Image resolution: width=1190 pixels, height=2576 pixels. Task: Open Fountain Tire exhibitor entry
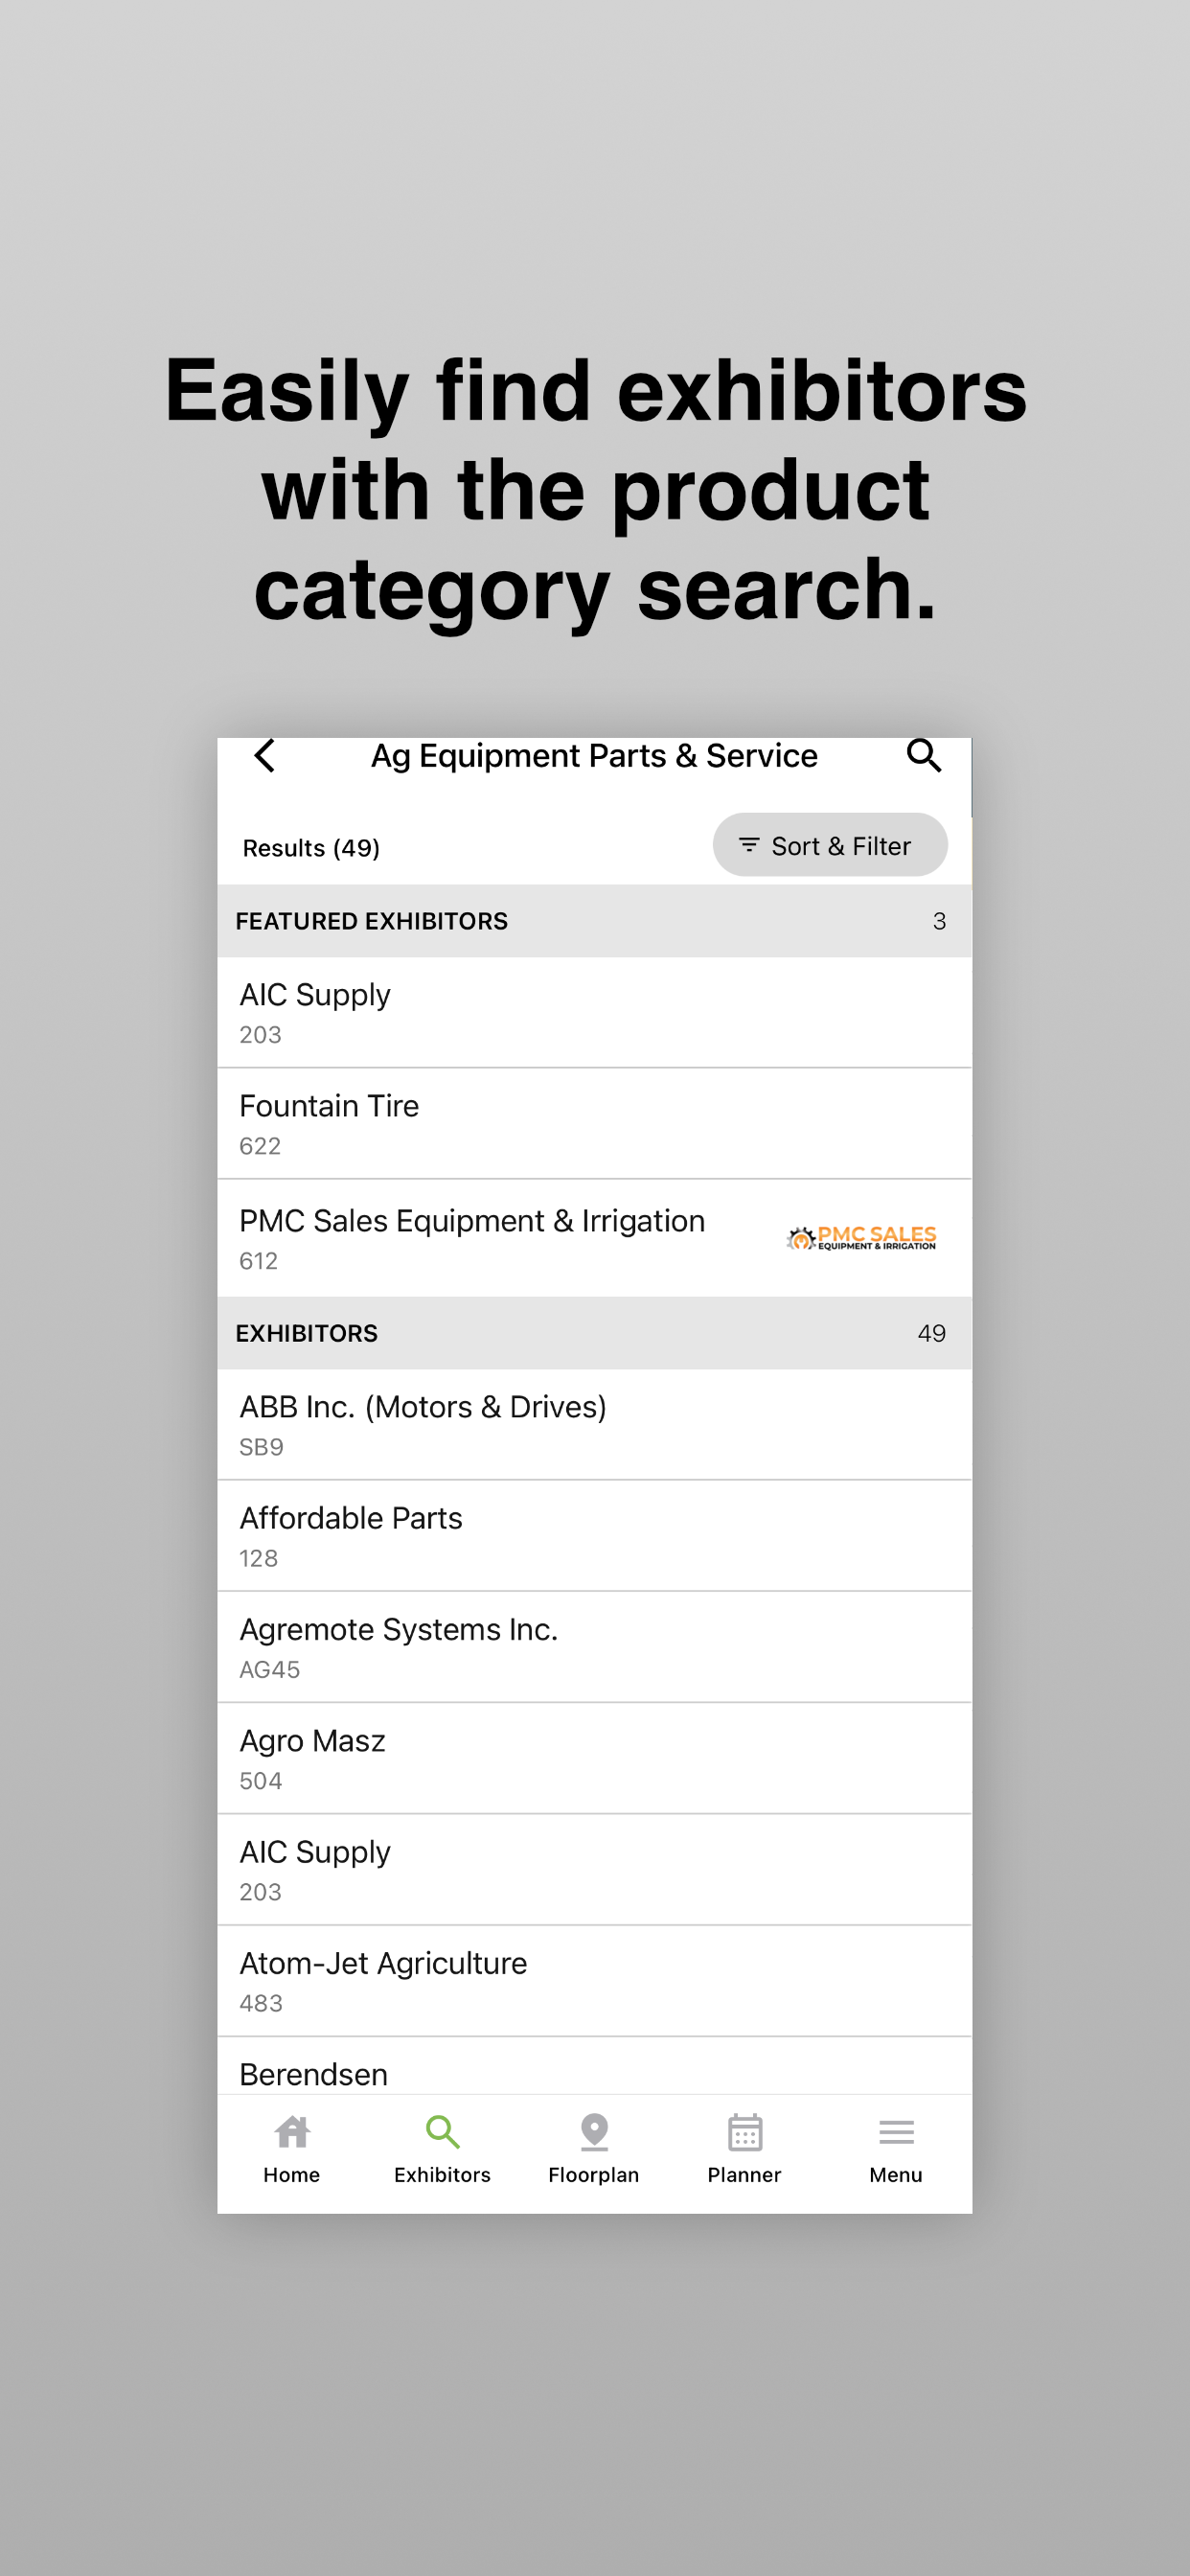pyautogui.click(x=594, y=1124)
